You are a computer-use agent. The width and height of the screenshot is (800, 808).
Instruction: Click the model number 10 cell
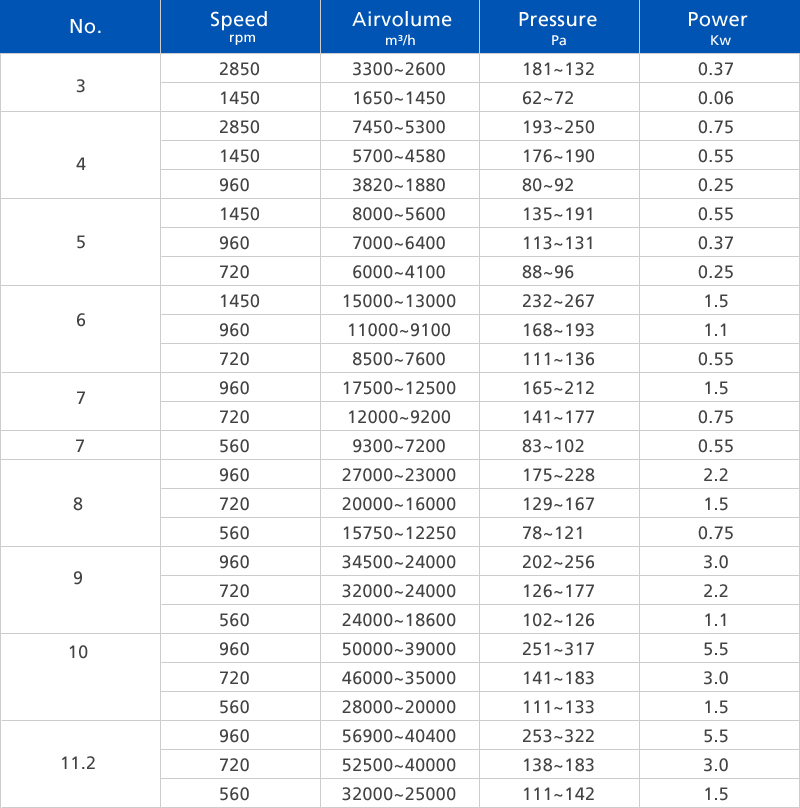[79, 653]
